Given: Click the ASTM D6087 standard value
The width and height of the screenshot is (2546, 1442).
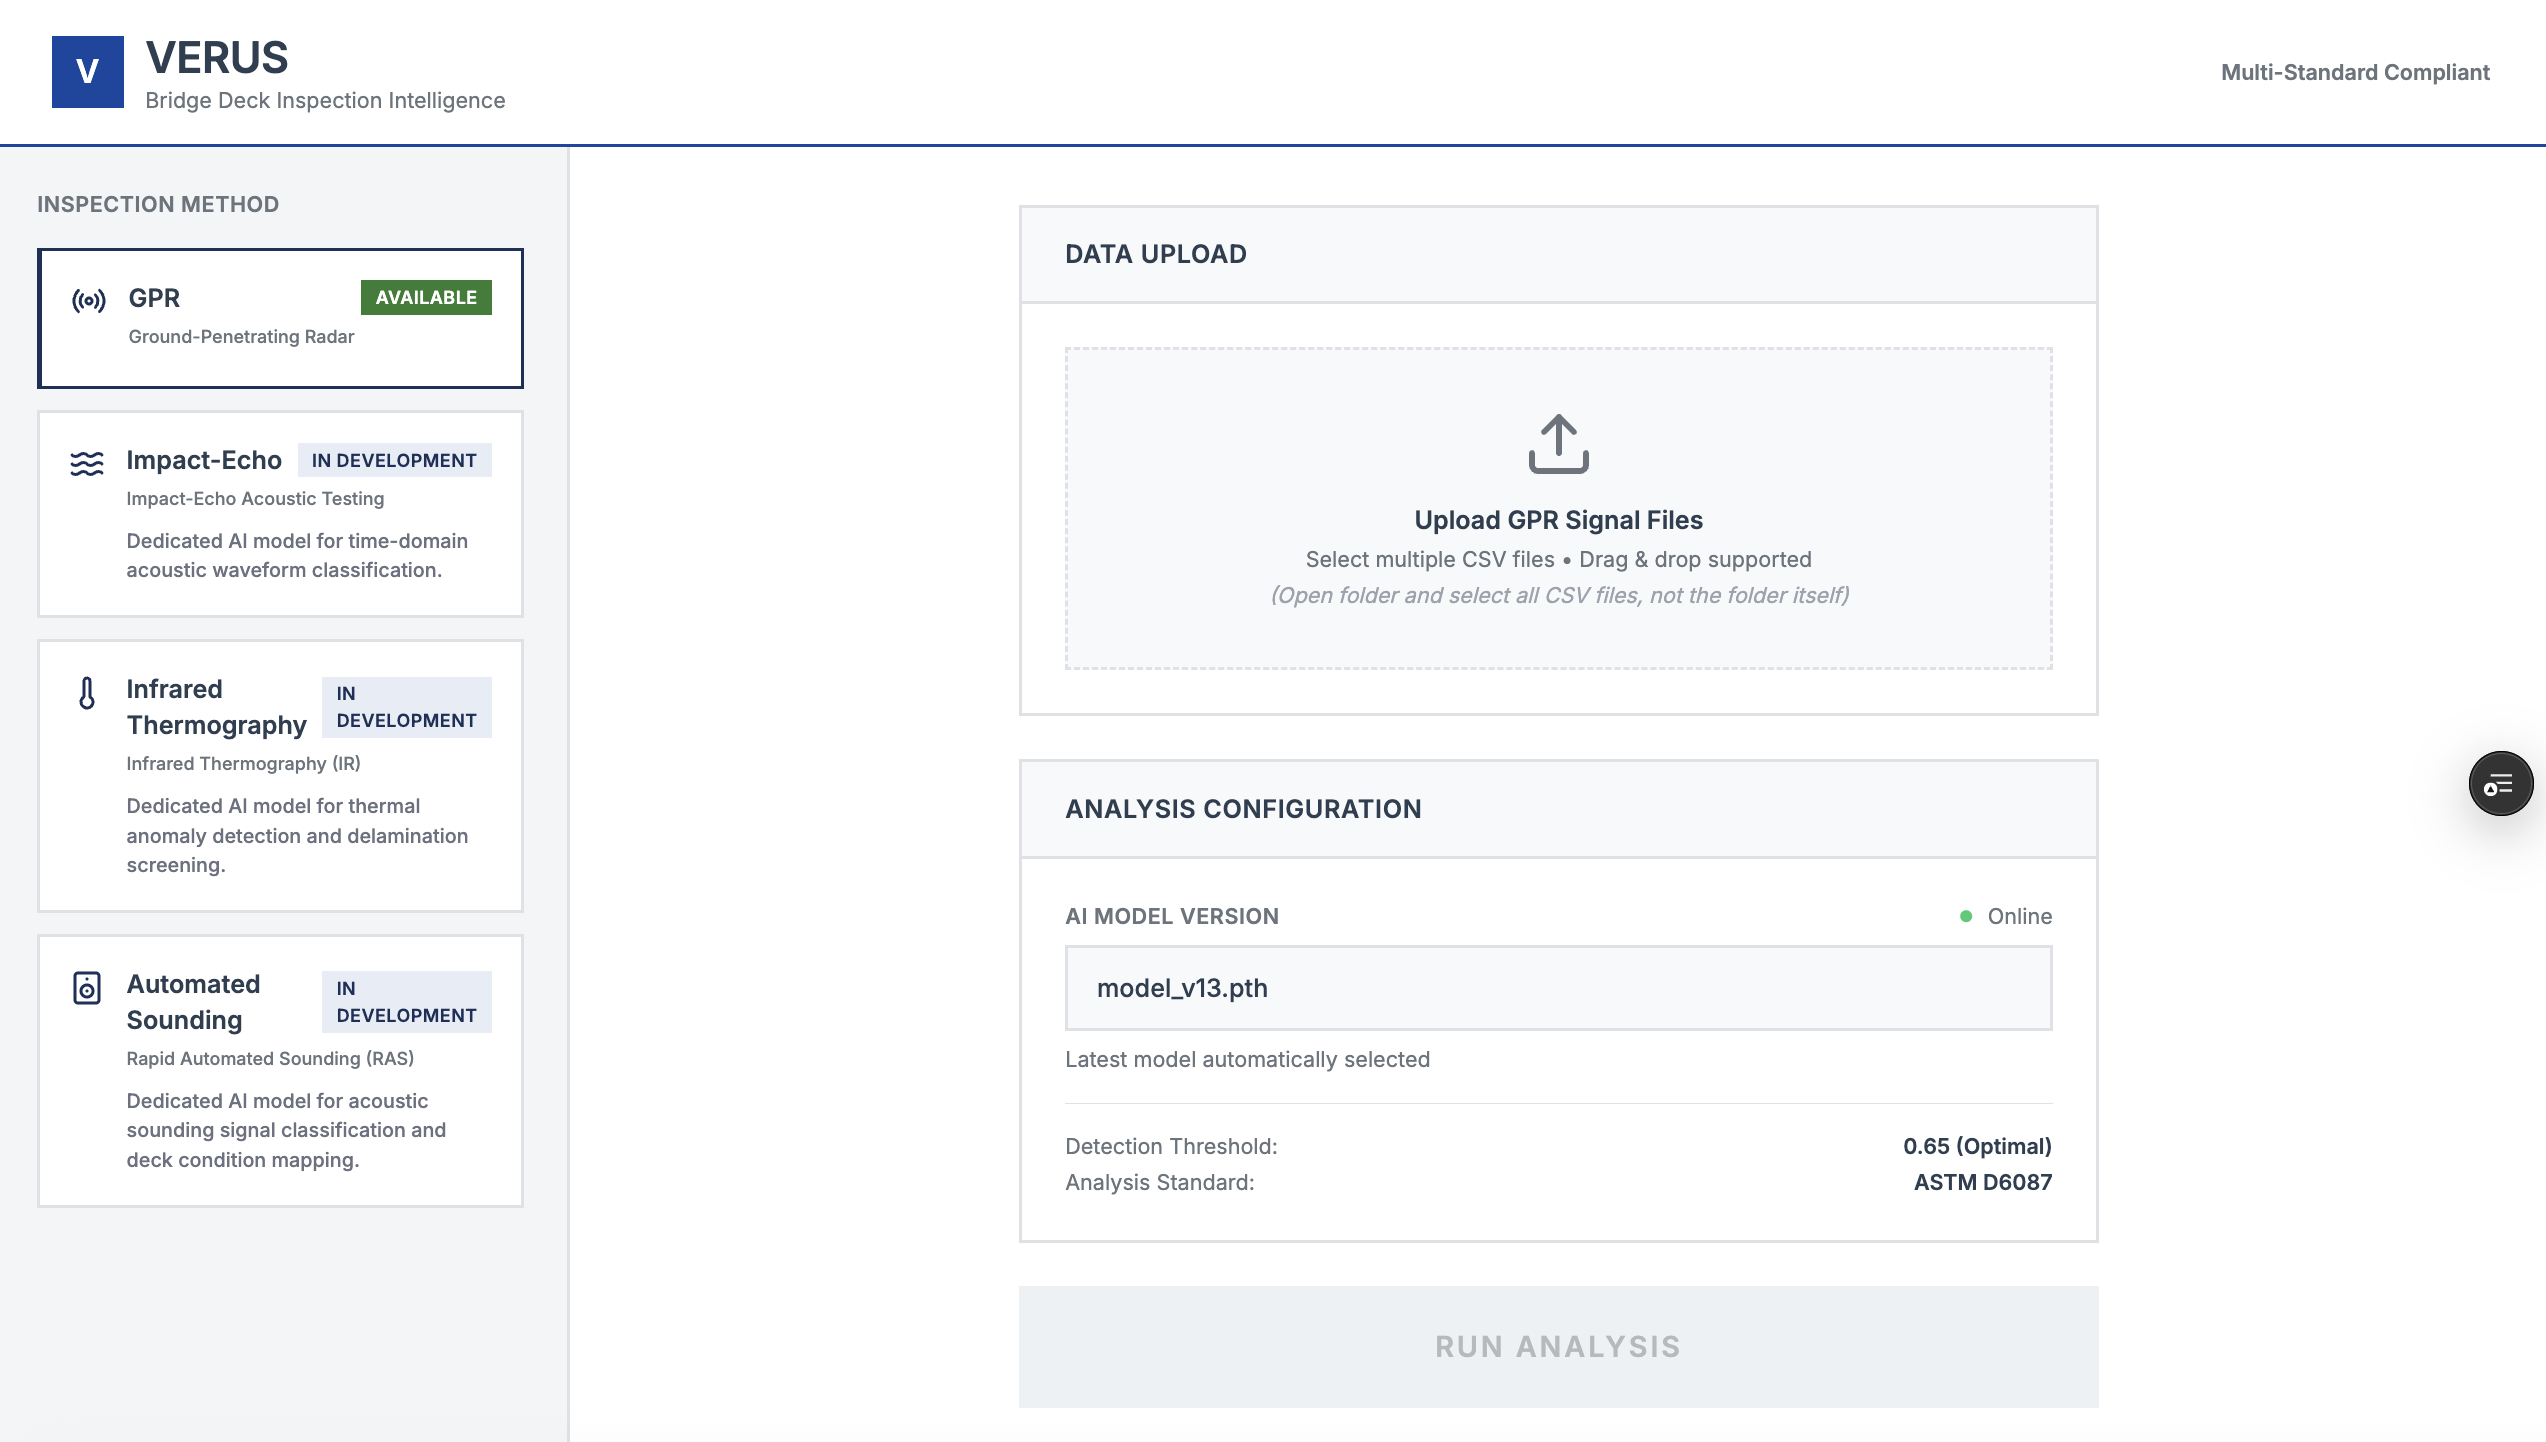Looking at the screenshot, I should [x=1982, y=1182].
